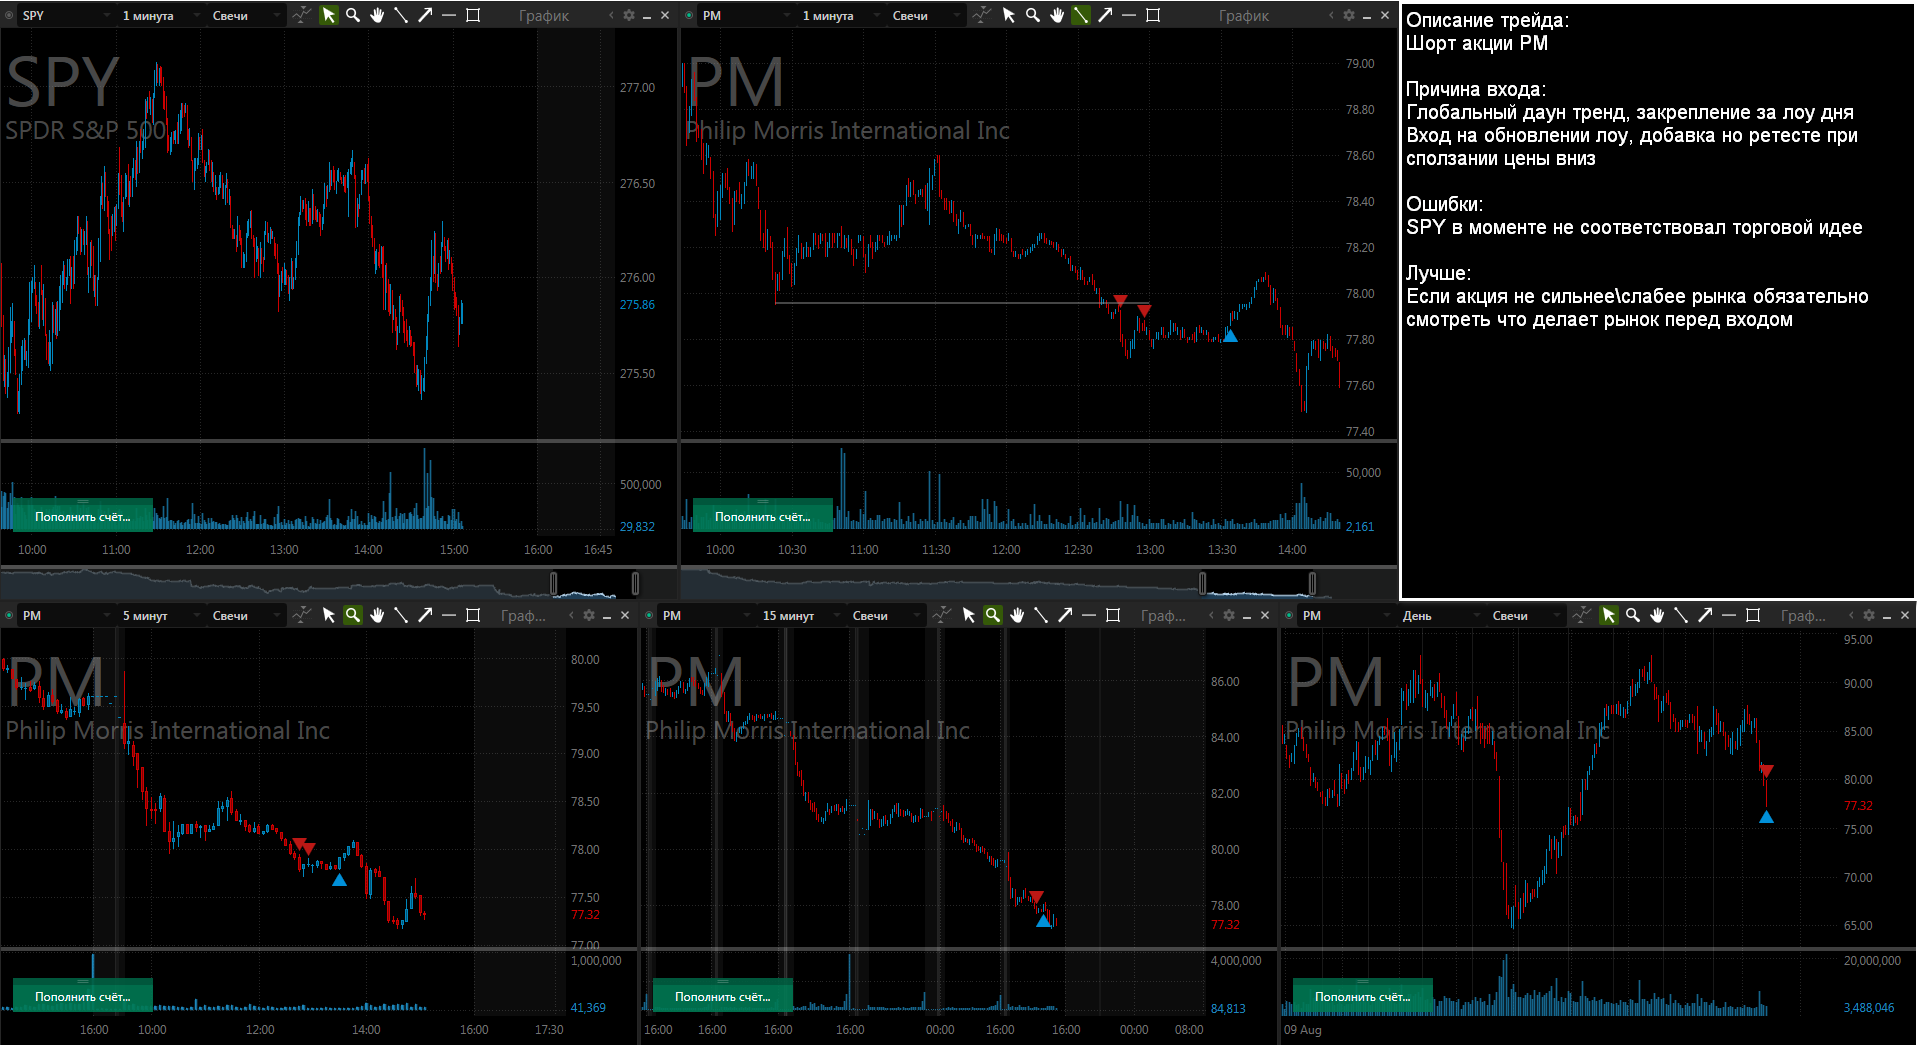Screen dimensions: 1917x1046
Task: Open settings gear of PM 1-minute chart
Action: pyautogui.click(x=1349, y=15)
